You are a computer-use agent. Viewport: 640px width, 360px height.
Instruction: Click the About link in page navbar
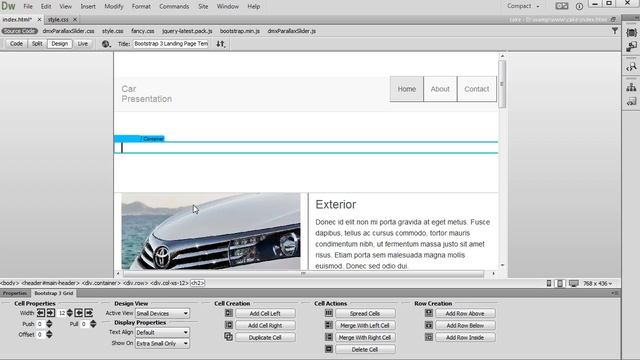coord(440,89)
